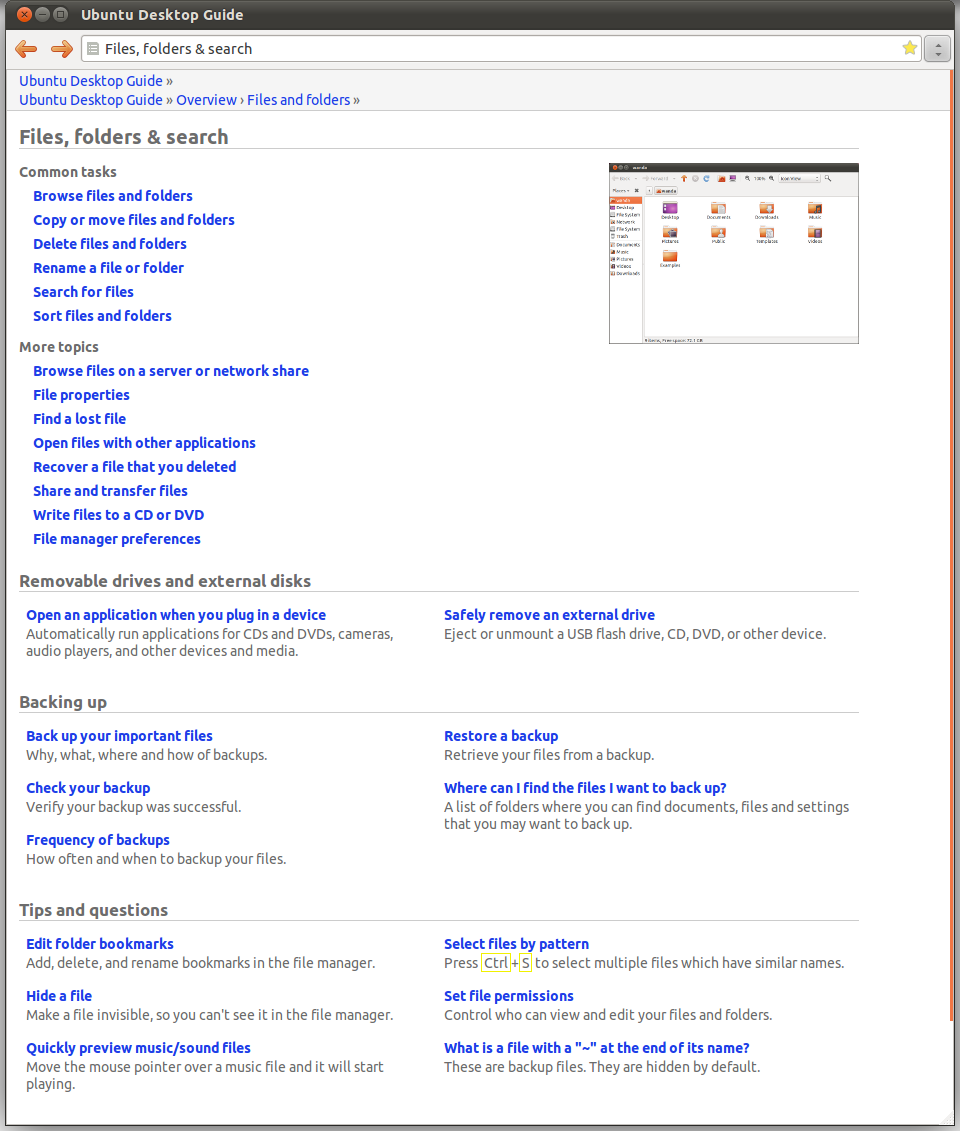Click the Removable drives and external disks heading

point(165,581)
